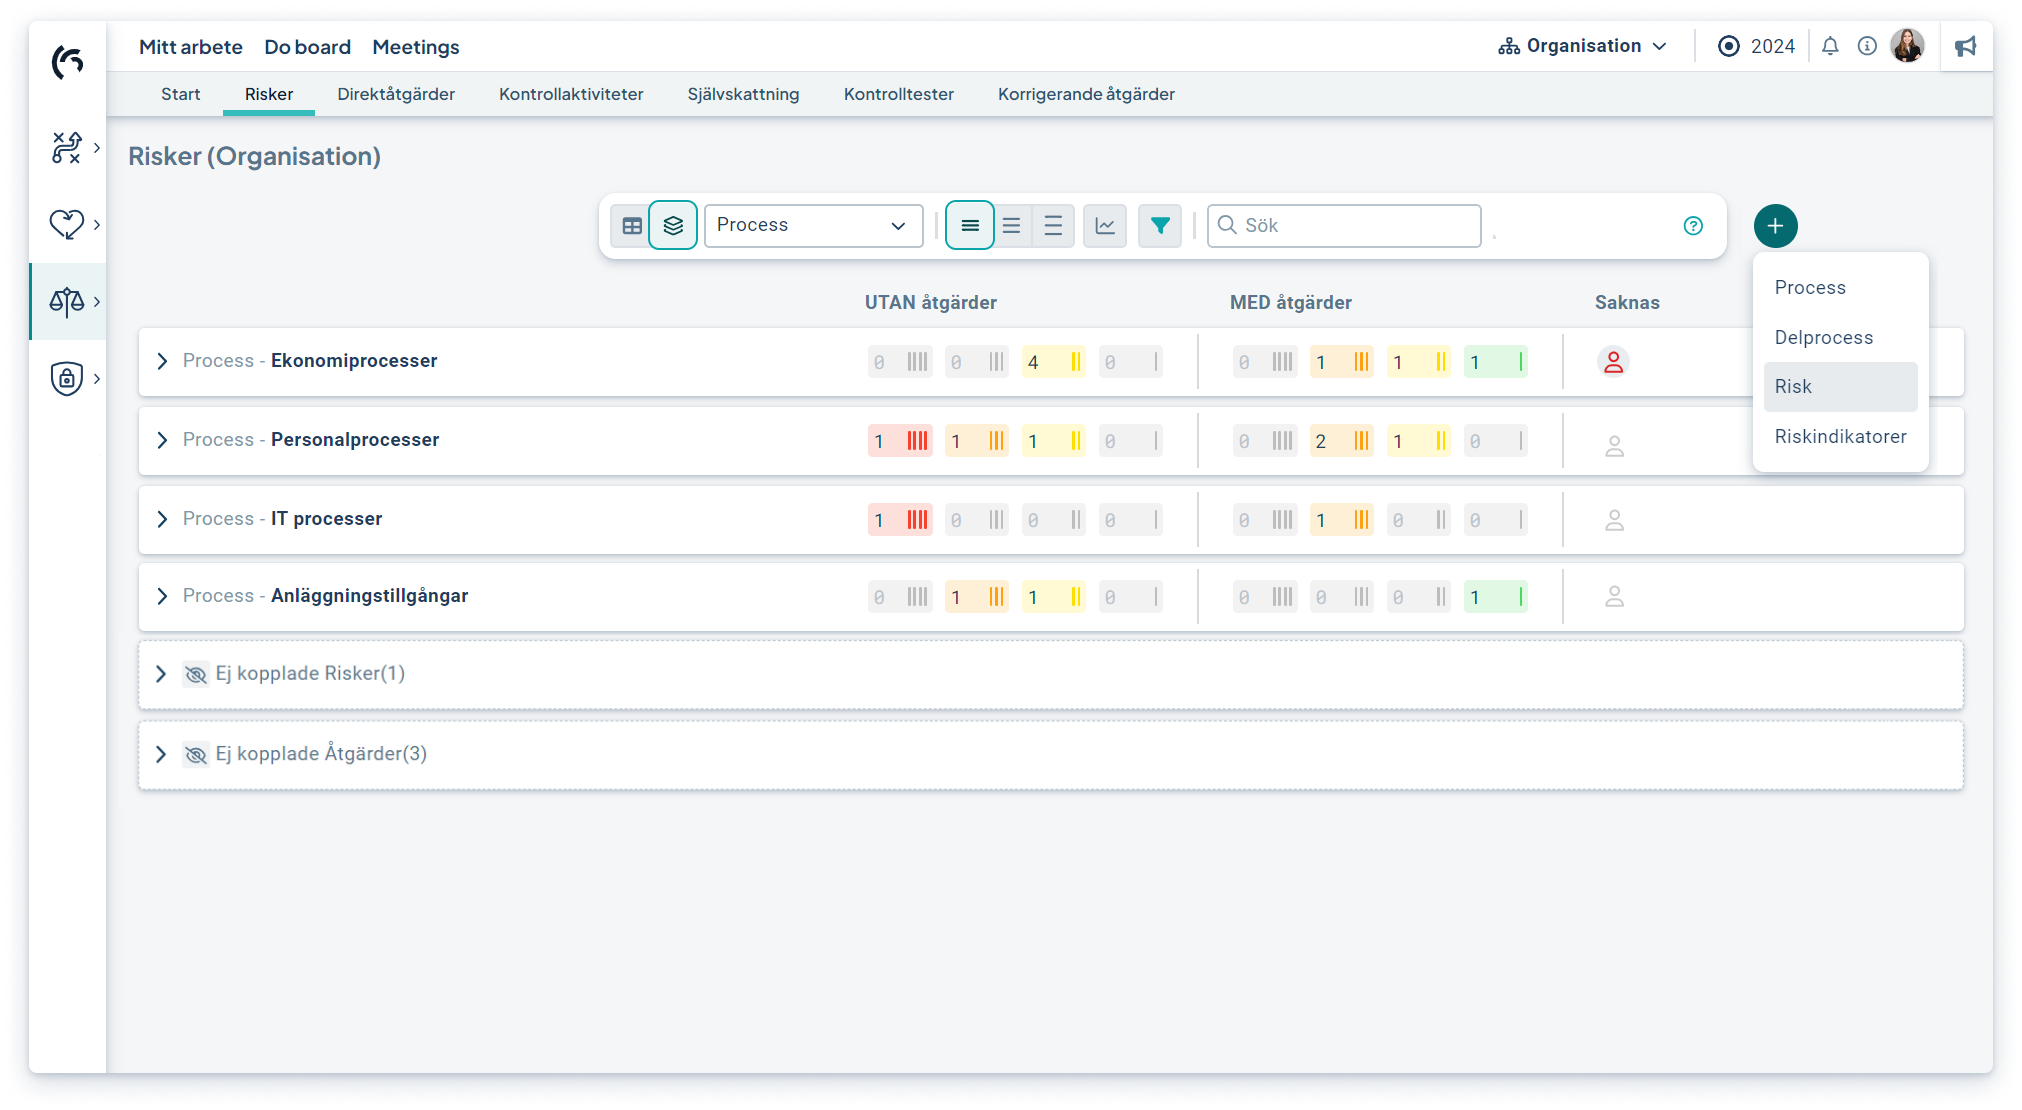2022x1110 pixels.
Task: Show the line chart view
Action: (1105, 226)
